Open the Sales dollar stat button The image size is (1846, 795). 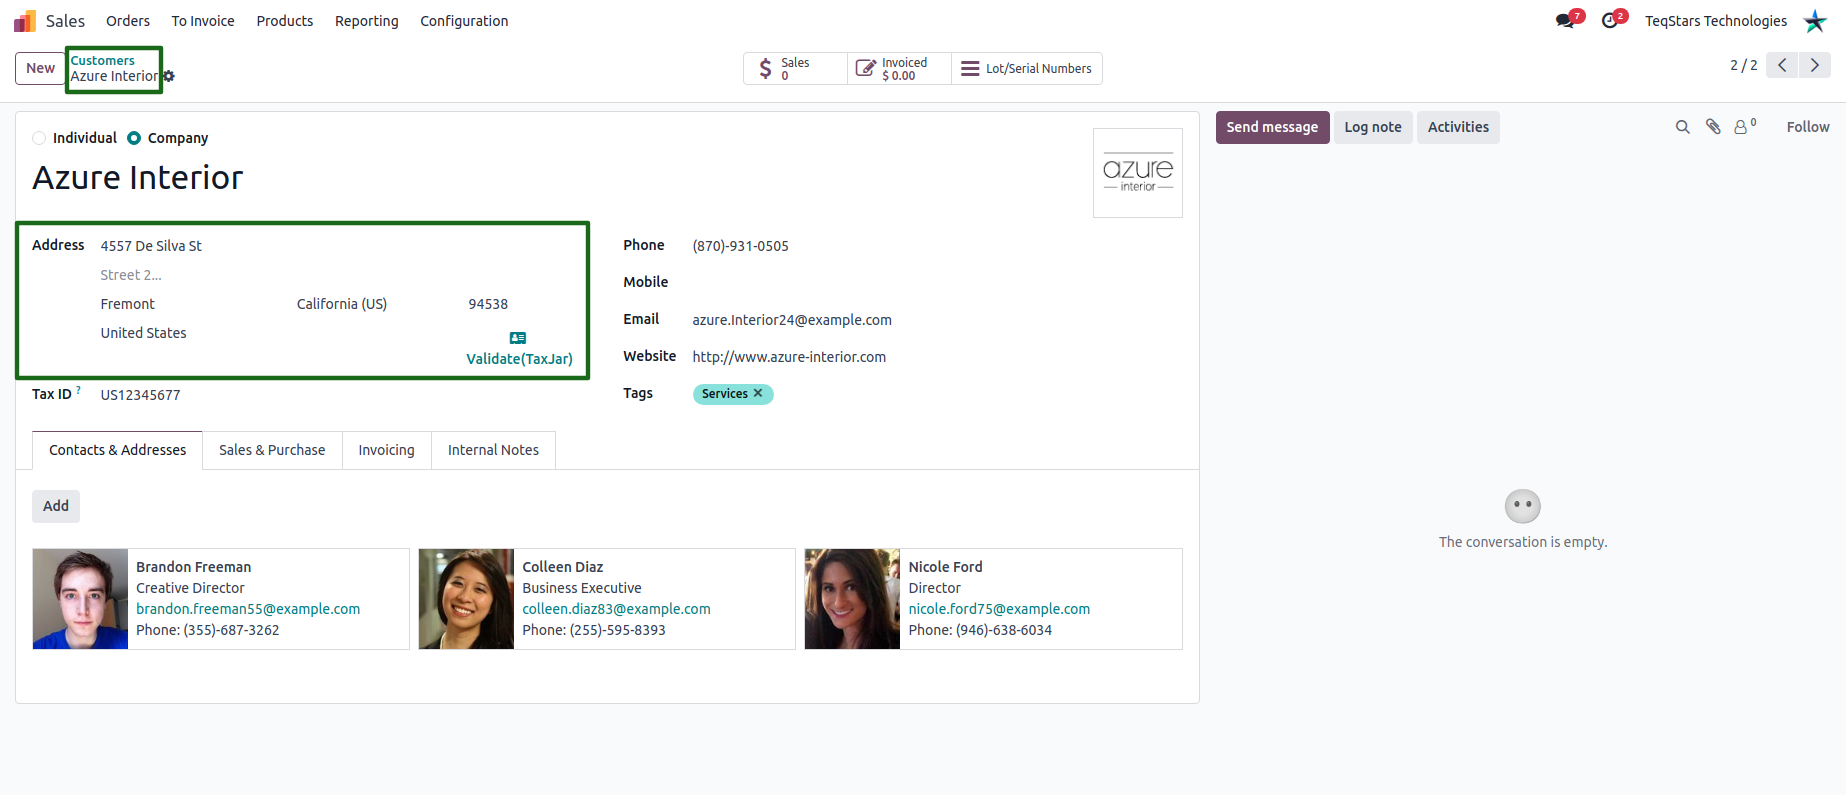click(795, 68)
